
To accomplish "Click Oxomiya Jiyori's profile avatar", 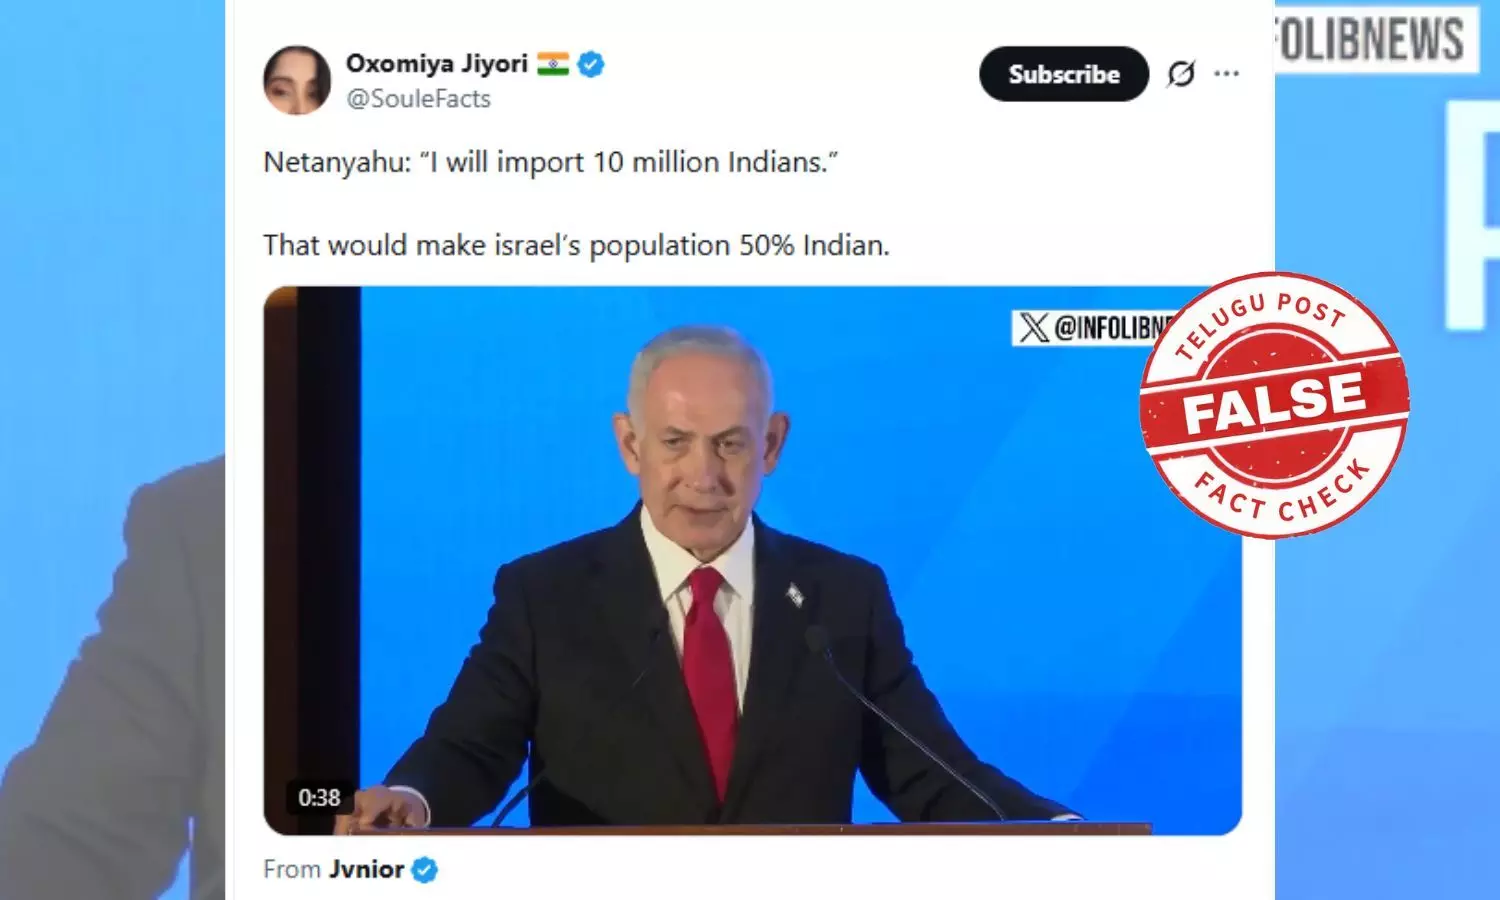I will 297,80.
